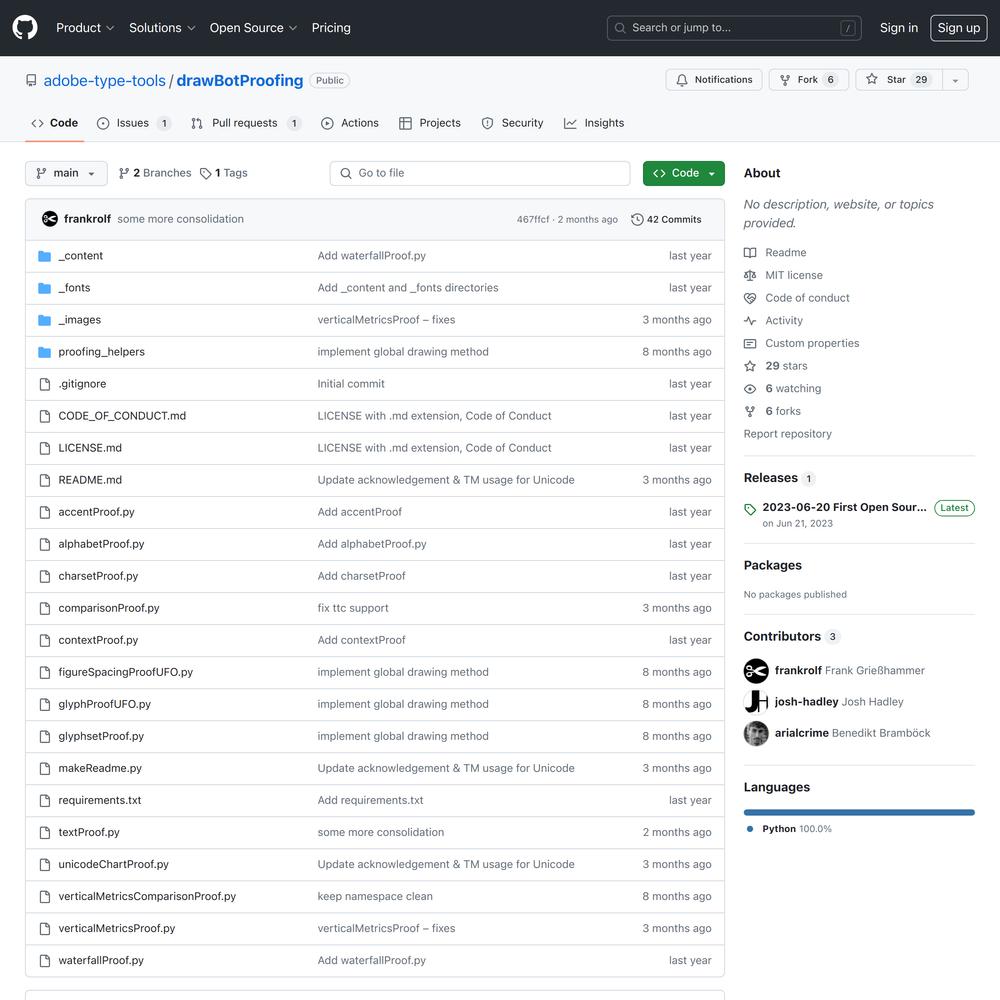Open the Projects tab

tap(430, 123)
